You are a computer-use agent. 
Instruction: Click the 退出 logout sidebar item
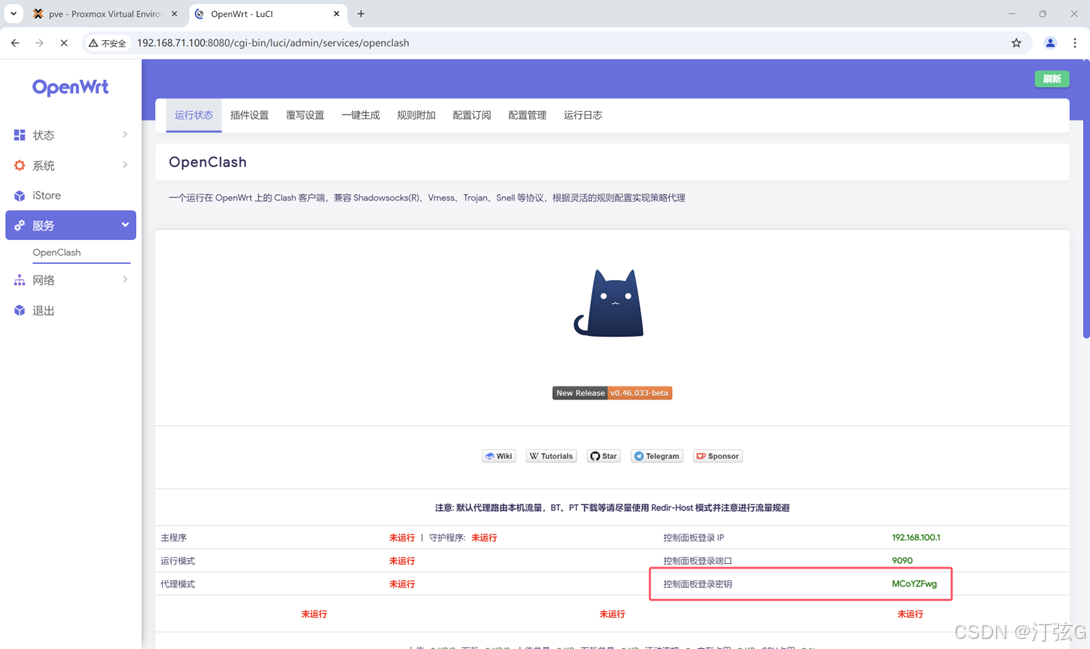tap(70, 311)
